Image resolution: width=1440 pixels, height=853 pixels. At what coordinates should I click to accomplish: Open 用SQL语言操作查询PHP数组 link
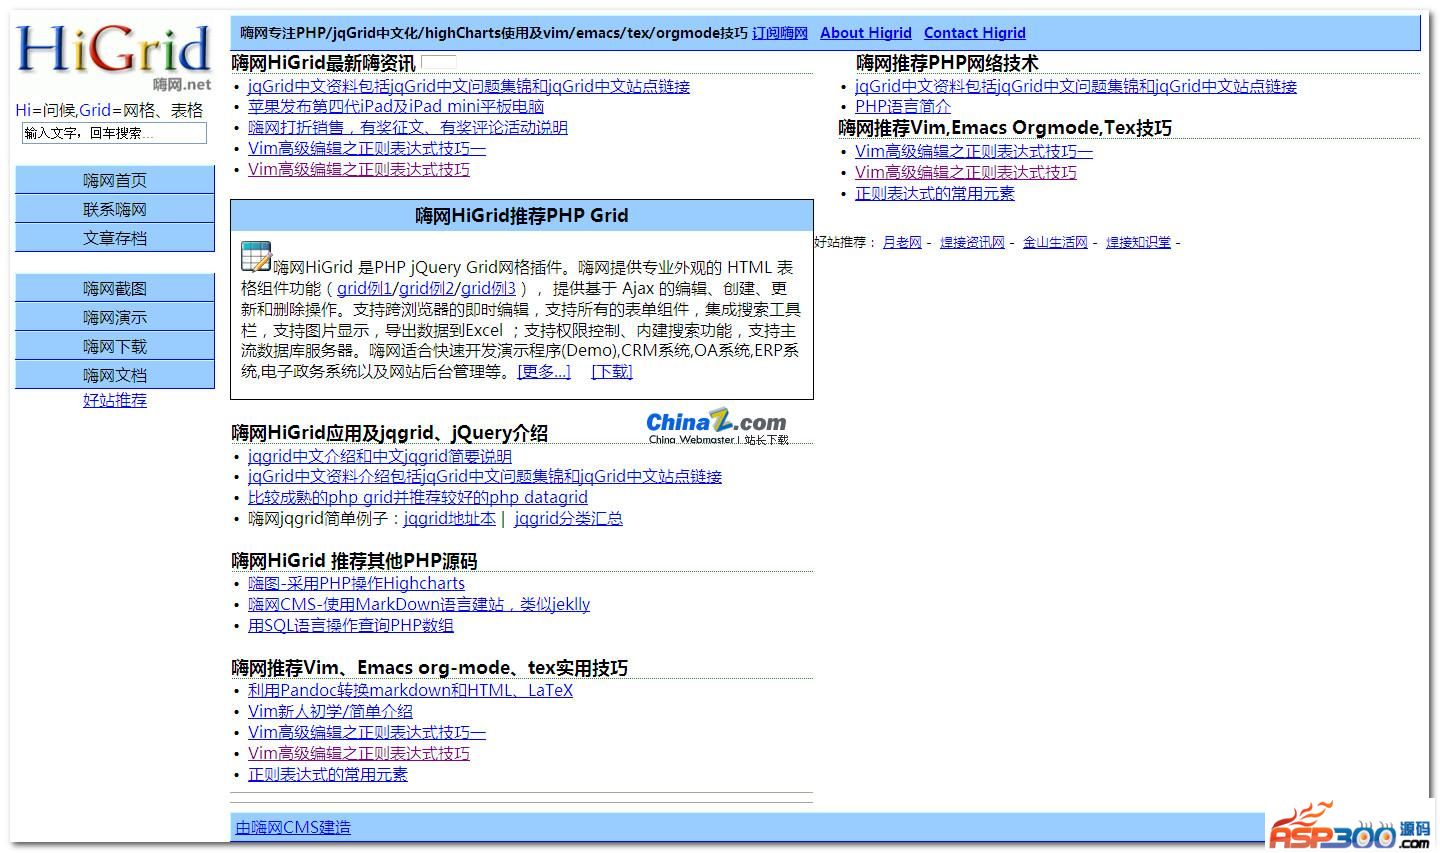(x=351, y=625)
